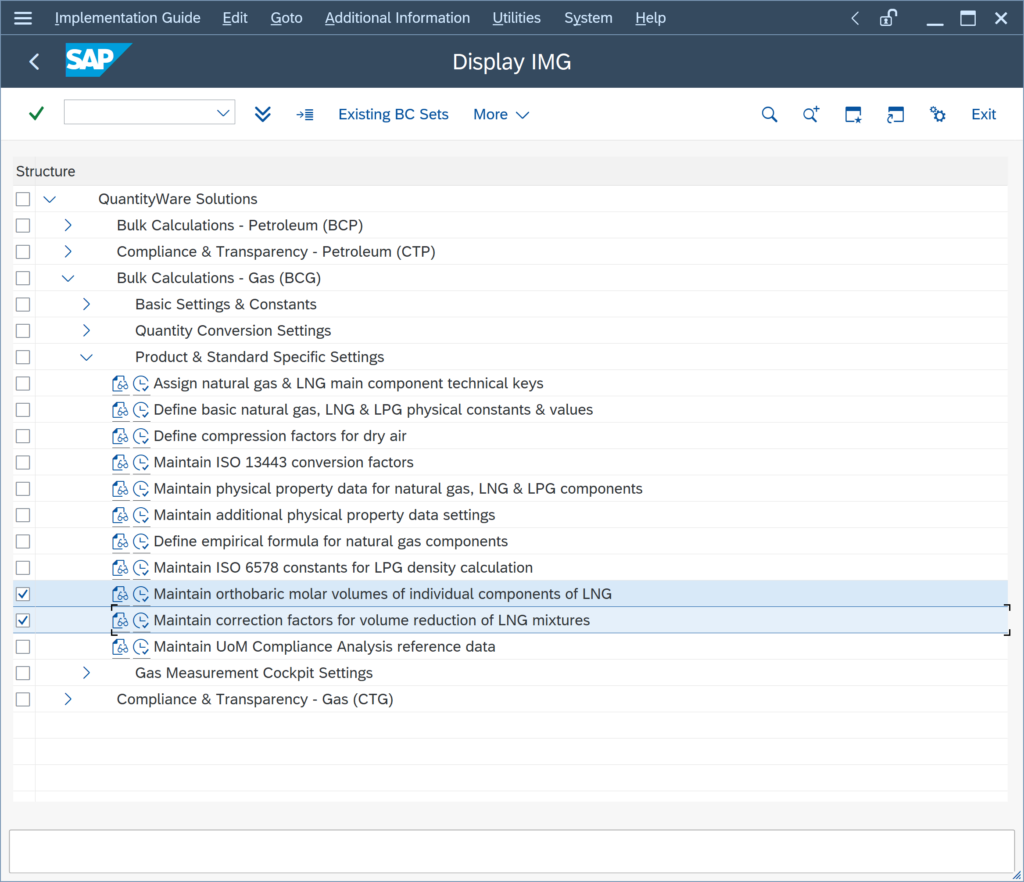Image resolution: width=1024 pixels, height=882 pixels.
Task: Open documentation icon for Maintain physical property data row
Action: [x=120, y=489]
